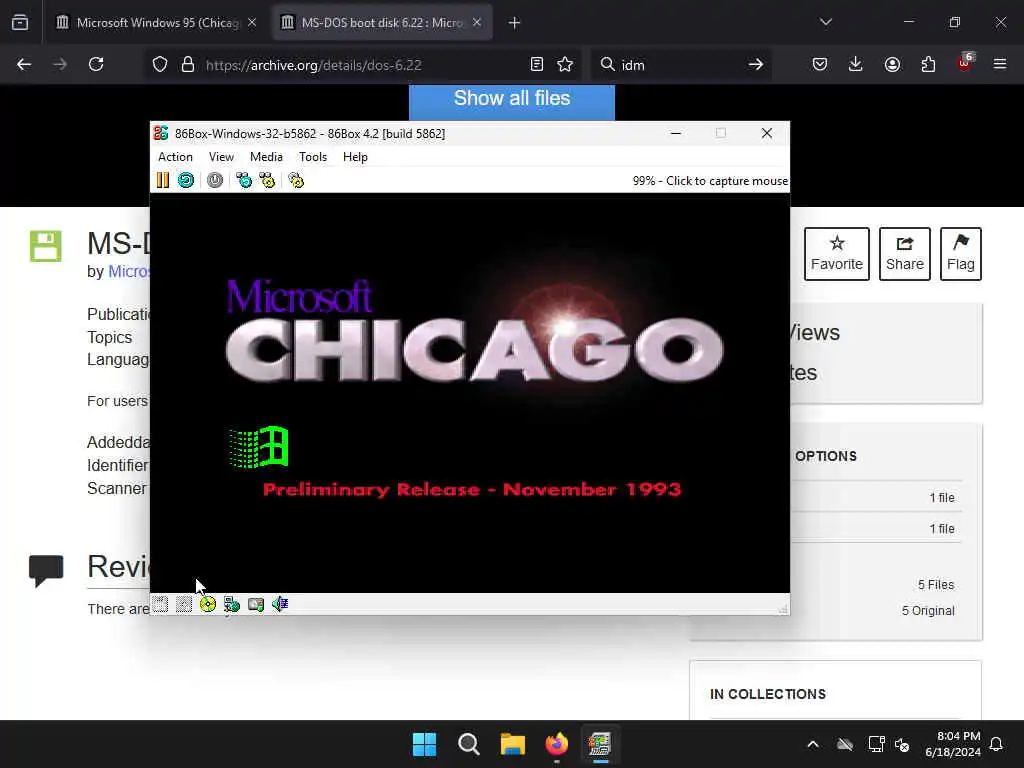Image resolution: width=1024 pixels, height=768 pixels.
Task: Close the Microsoft Windows 95 tab
Action: [x=252, y=23]
